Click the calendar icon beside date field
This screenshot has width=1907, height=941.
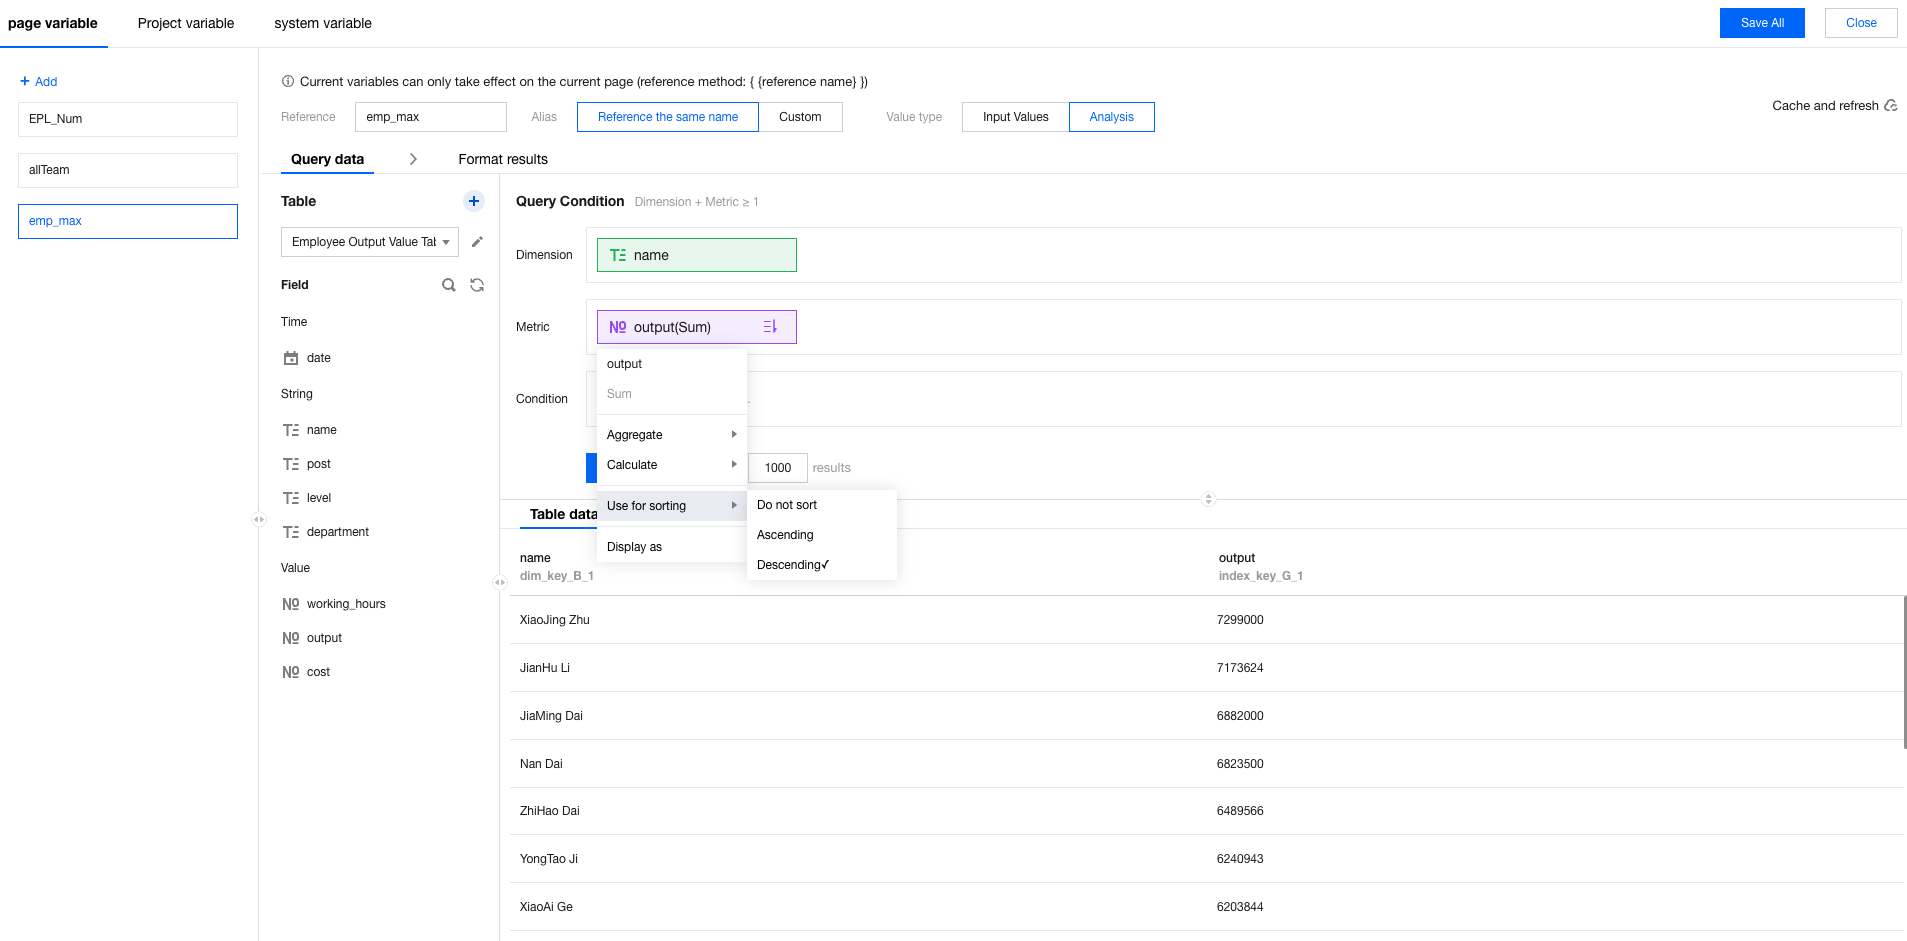[x=291, y=358]
